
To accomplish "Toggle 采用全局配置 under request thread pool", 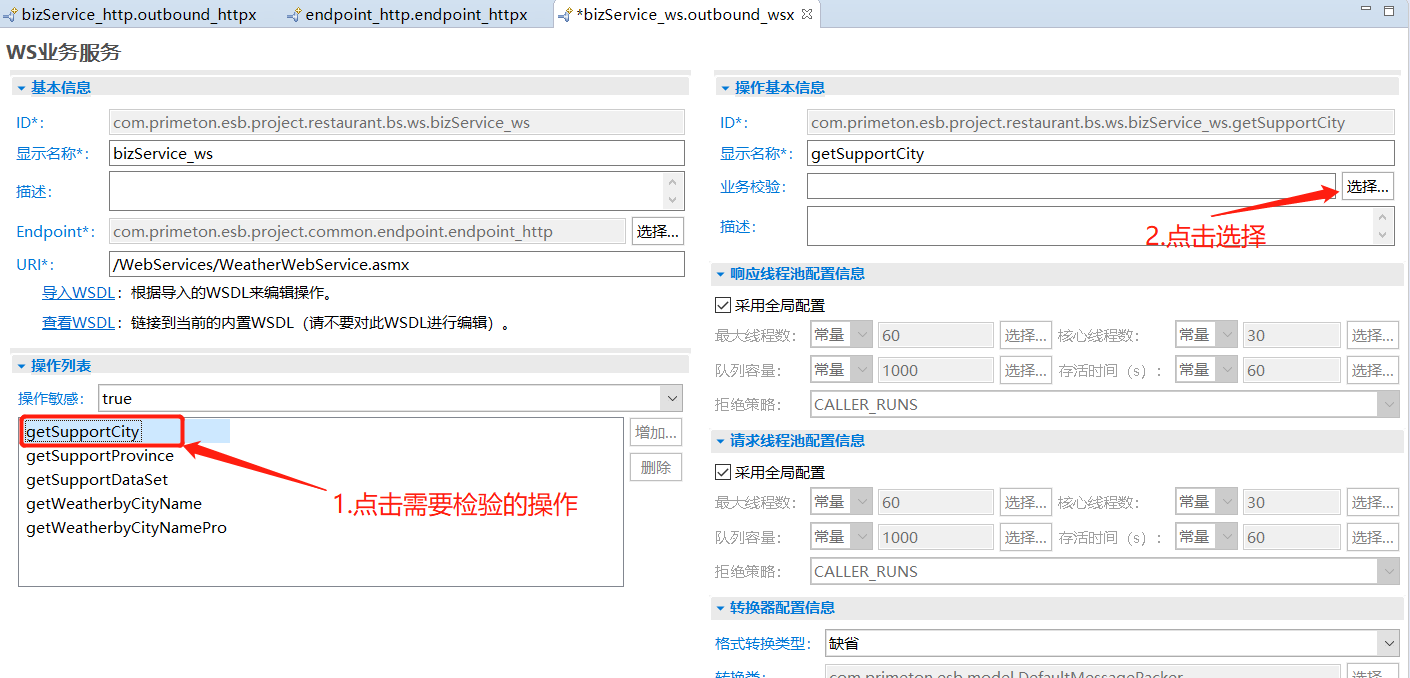I will pyautogui.click(x=723, y=473).
